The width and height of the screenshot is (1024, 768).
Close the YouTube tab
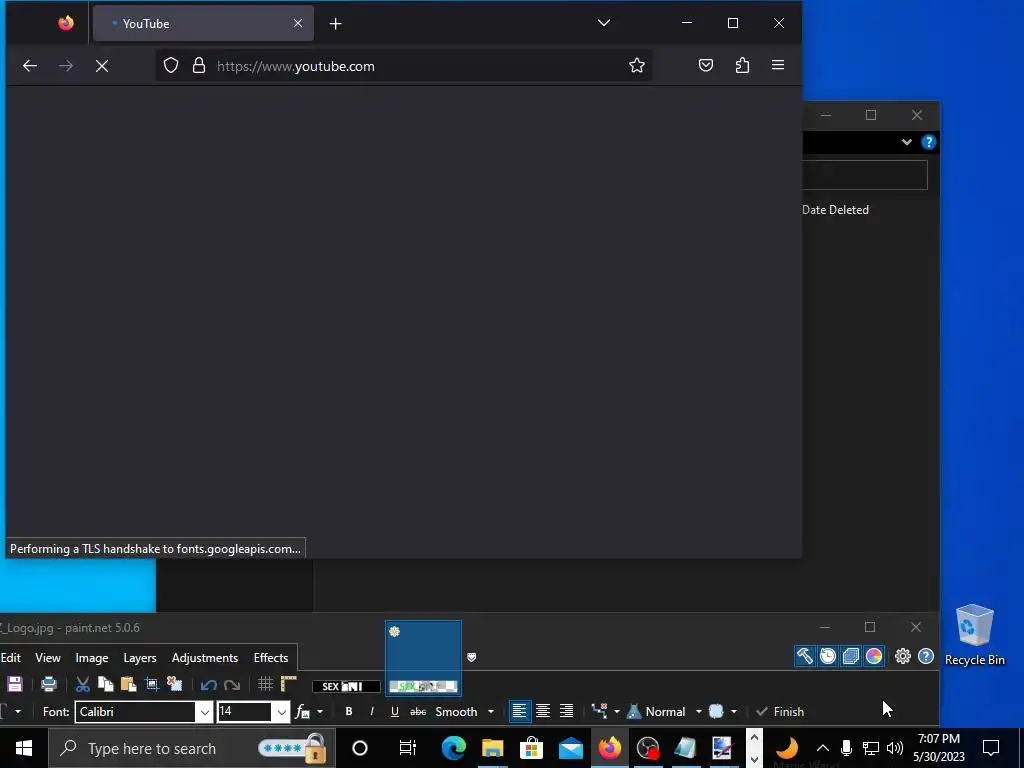tap(298, 24)
